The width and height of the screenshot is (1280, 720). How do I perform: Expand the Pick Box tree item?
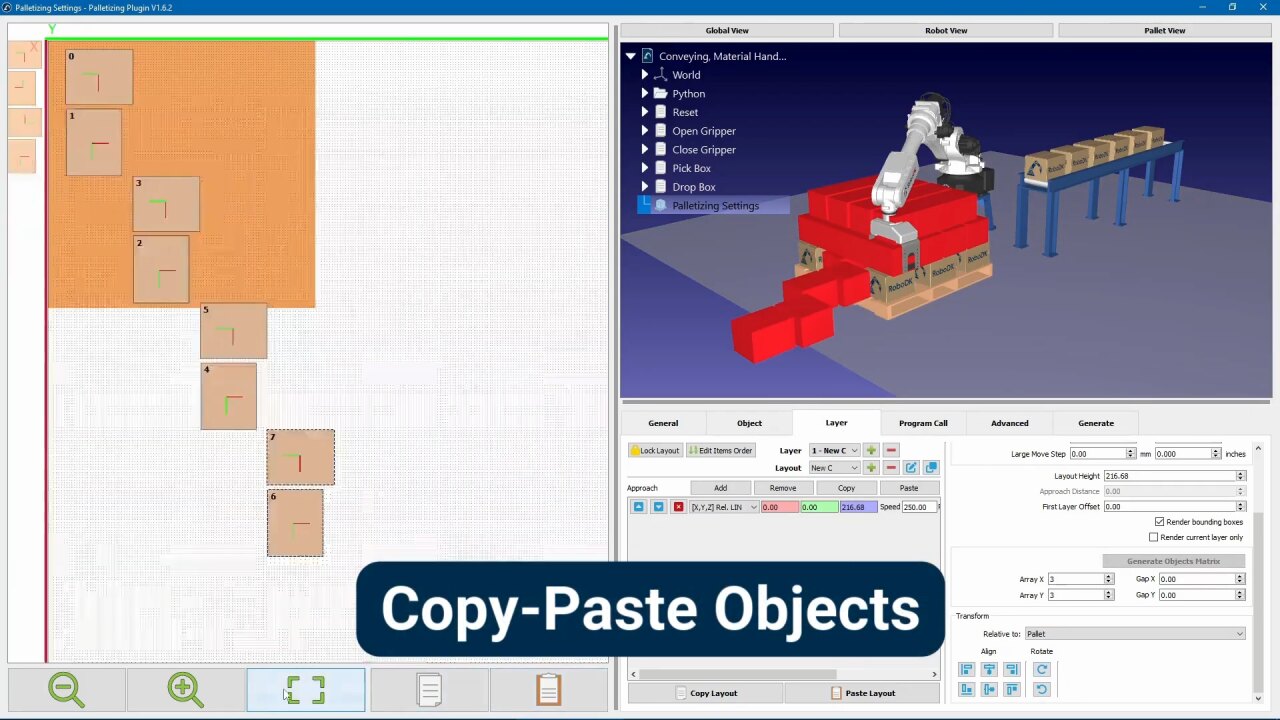645,168
